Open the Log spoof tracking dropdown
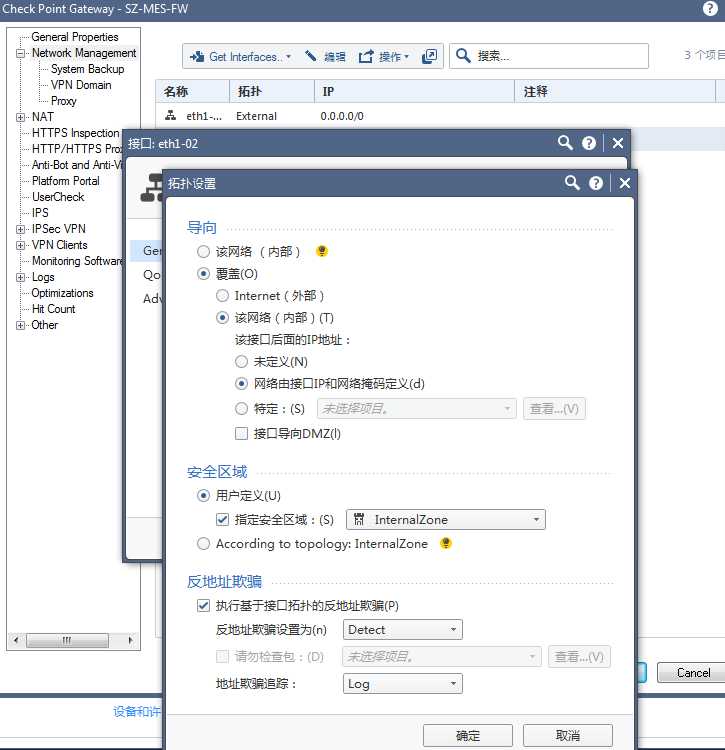725x750 pixels. 402,684
